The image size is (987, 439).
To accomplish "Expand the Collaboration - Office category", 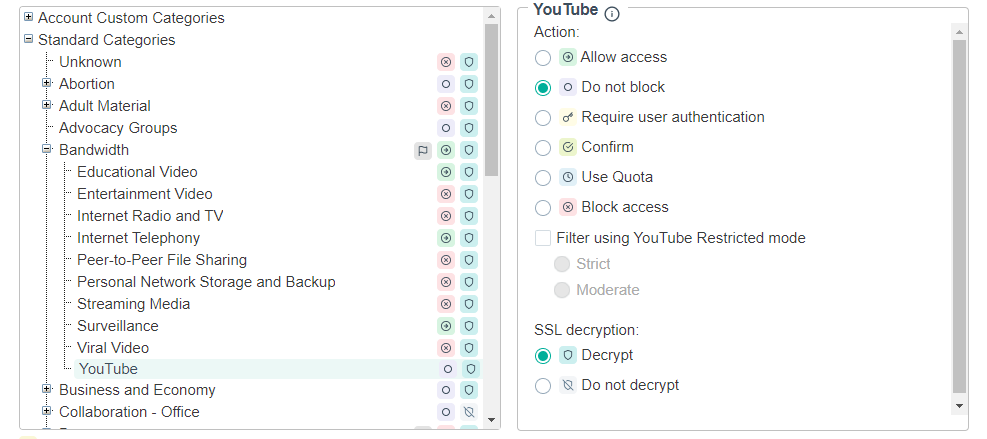I will (x=47, y=411).
